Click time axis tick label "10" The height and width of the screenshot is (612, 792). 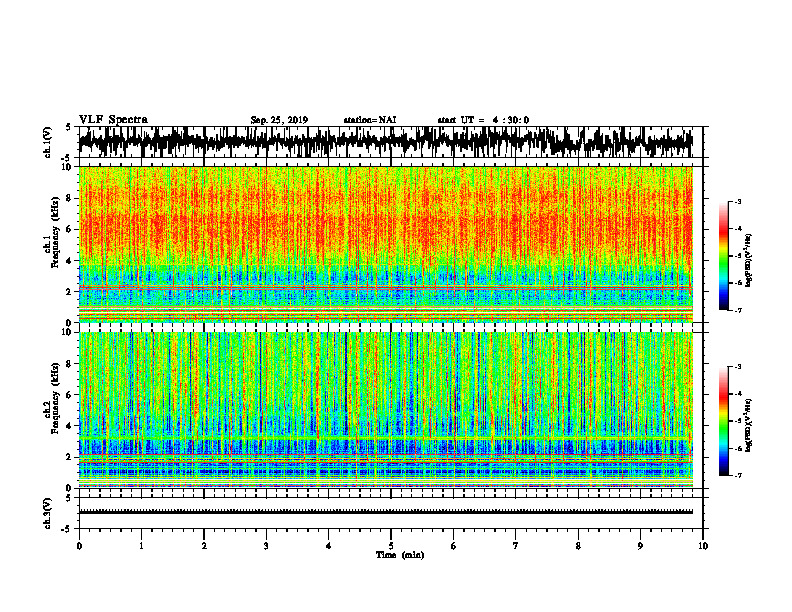pyautogui.click(x=703, y=546)
